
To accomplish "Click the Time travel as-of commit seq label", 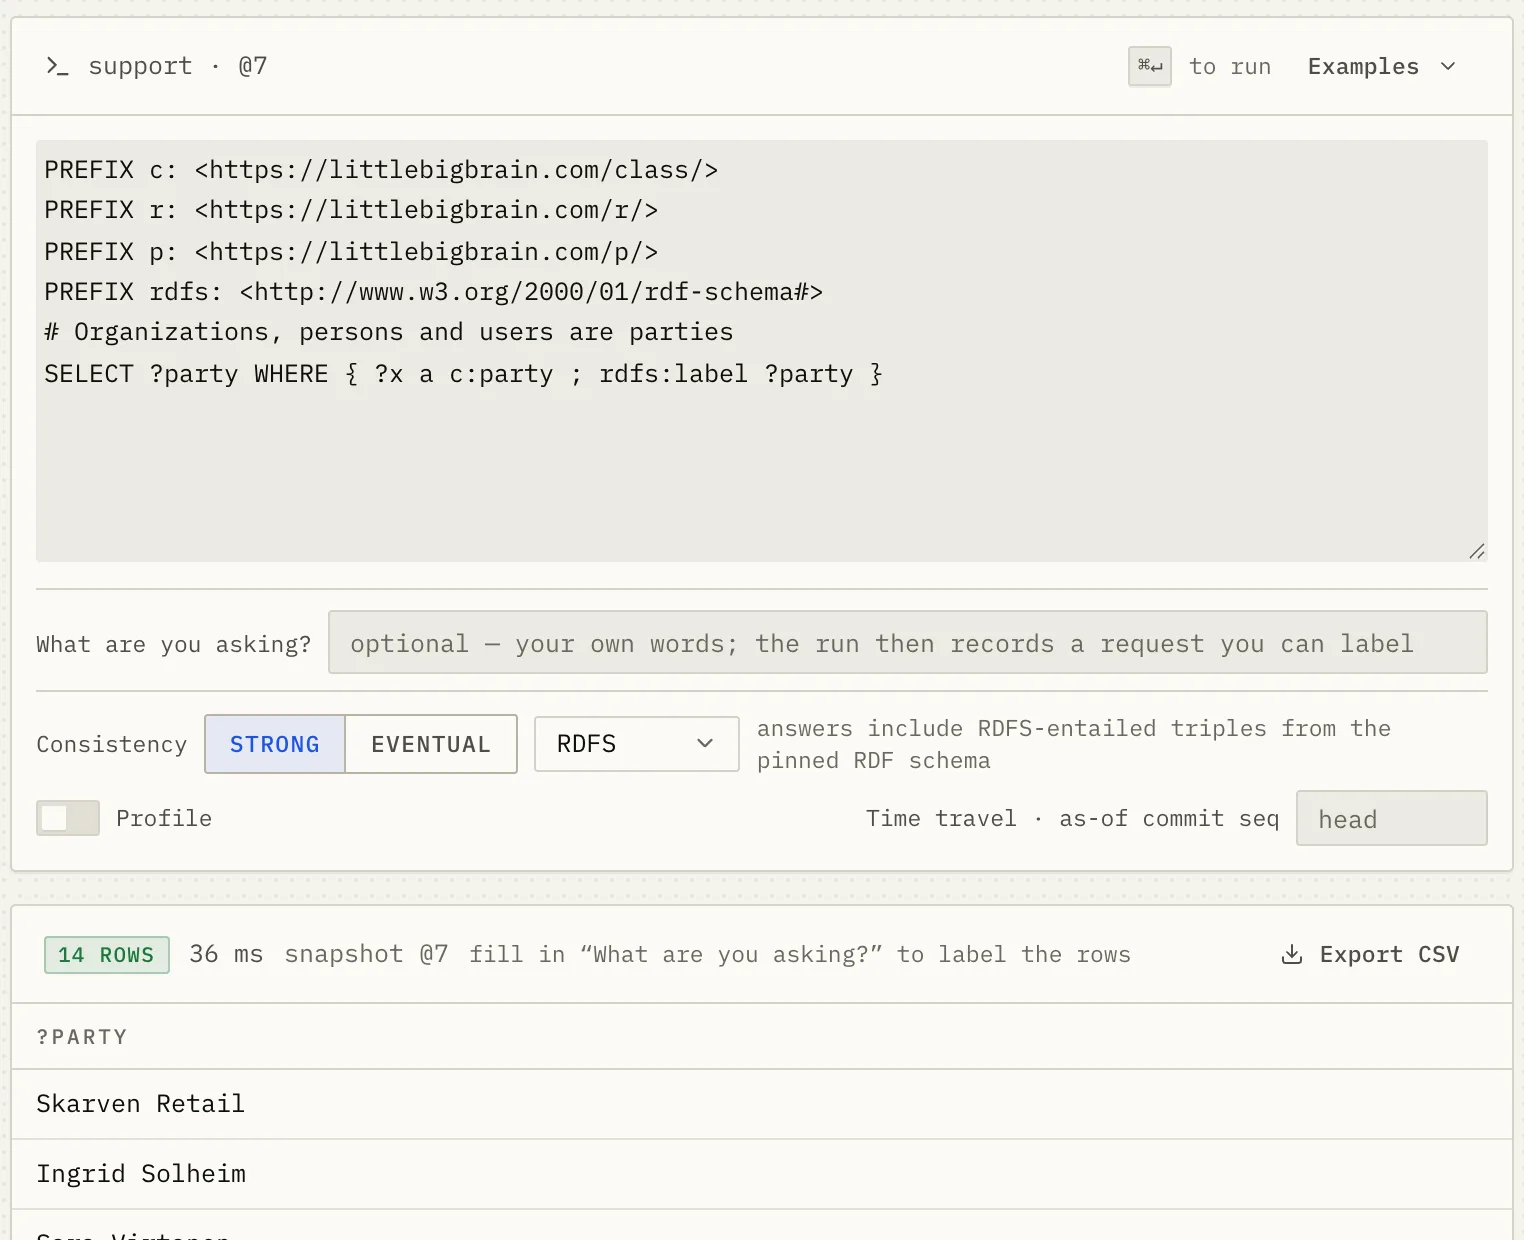I will (x=1072, y=818).
